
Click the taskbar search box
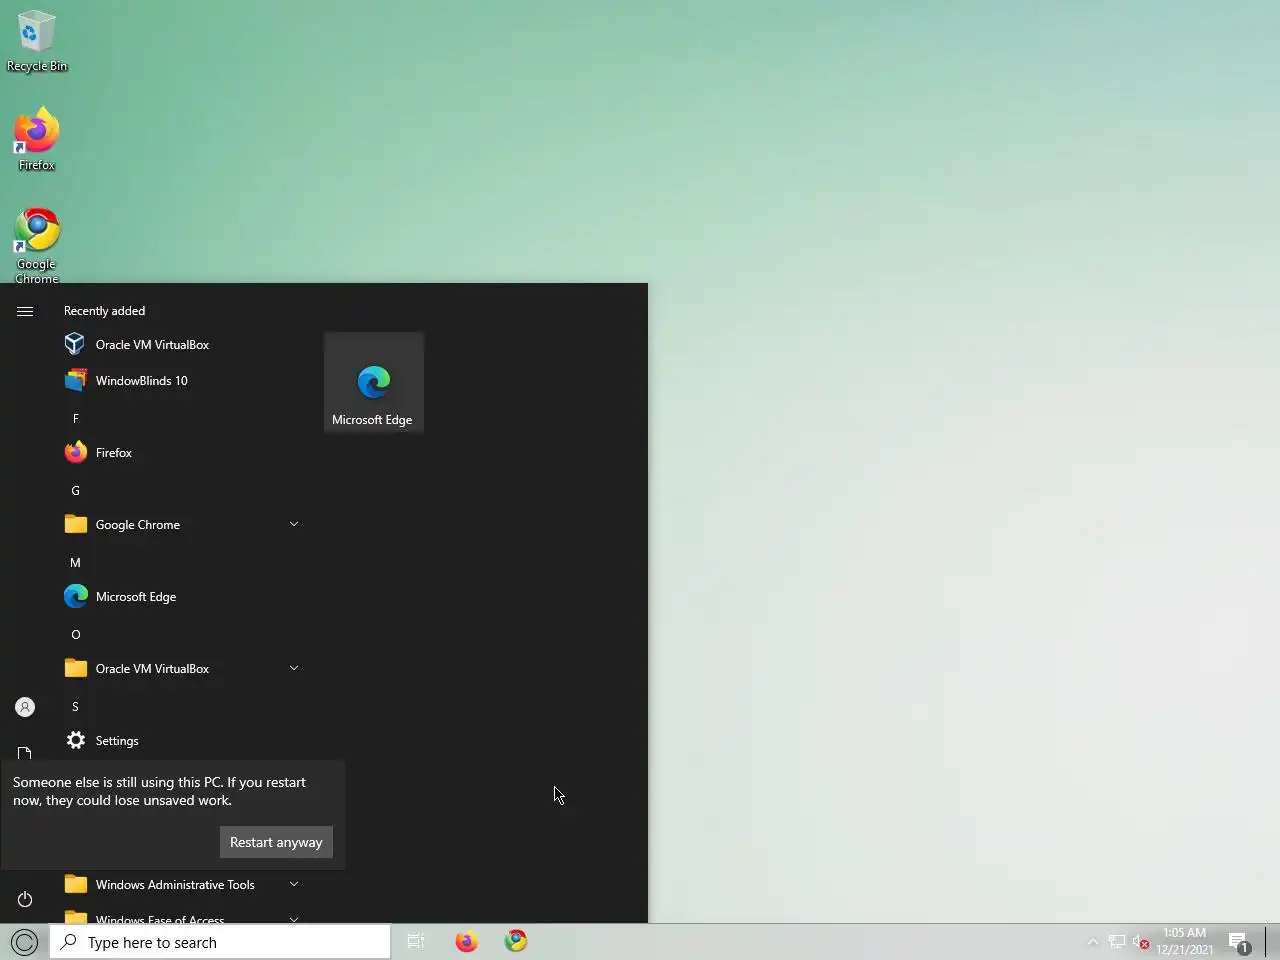(x=220, y=942)
